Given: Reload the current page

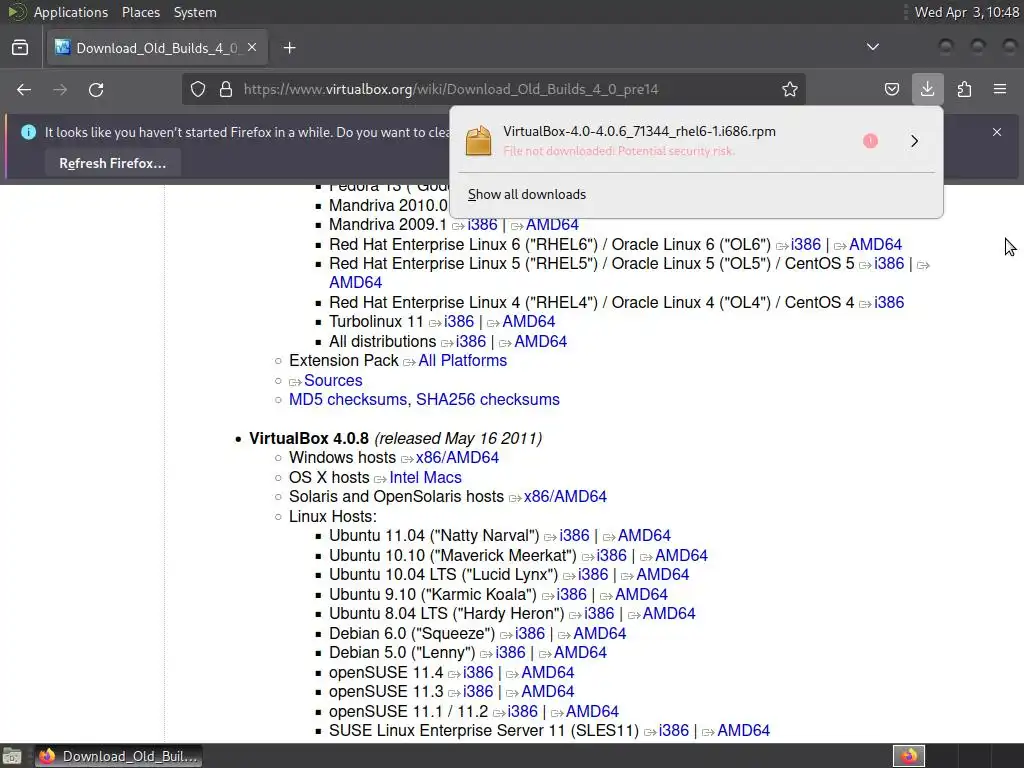Looking at the screenshot, I should tap(96, 89).
